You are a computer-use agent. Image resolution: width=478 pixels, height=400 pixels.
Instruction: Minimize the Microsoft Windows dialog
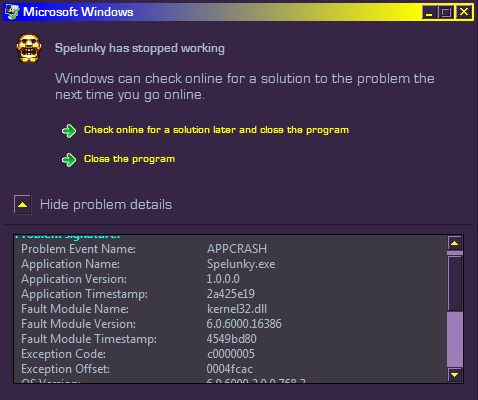pyautogui.click(x=429, y=12)
